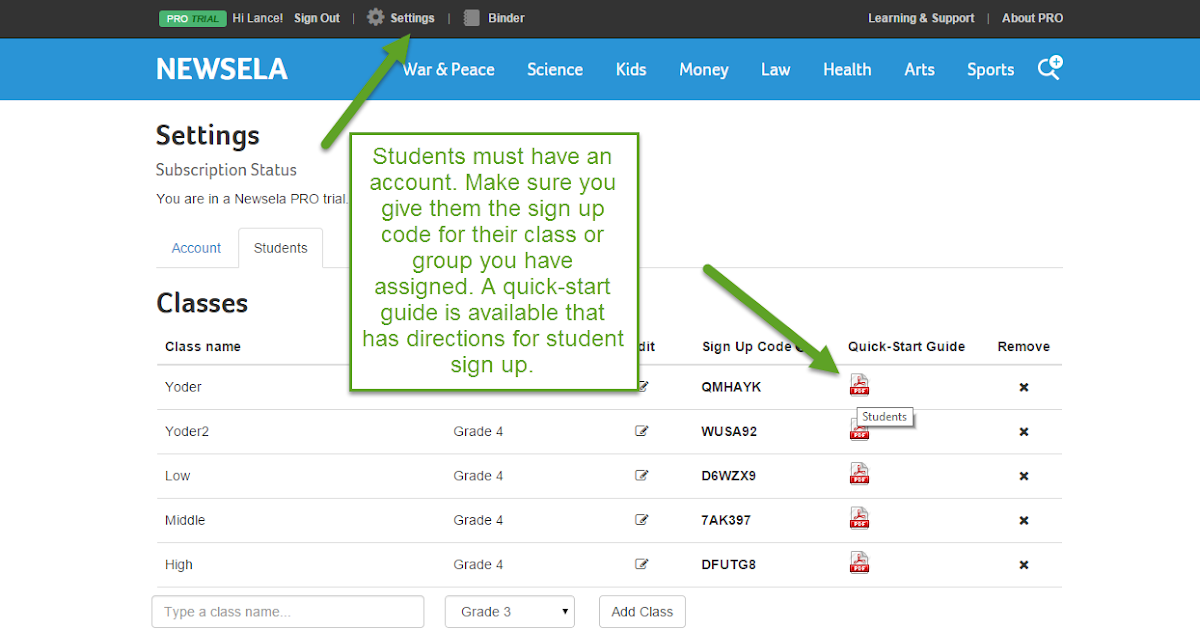Remove the Low class
The width and height of the screenshot is (1200, 630).
pos(1024,476)
